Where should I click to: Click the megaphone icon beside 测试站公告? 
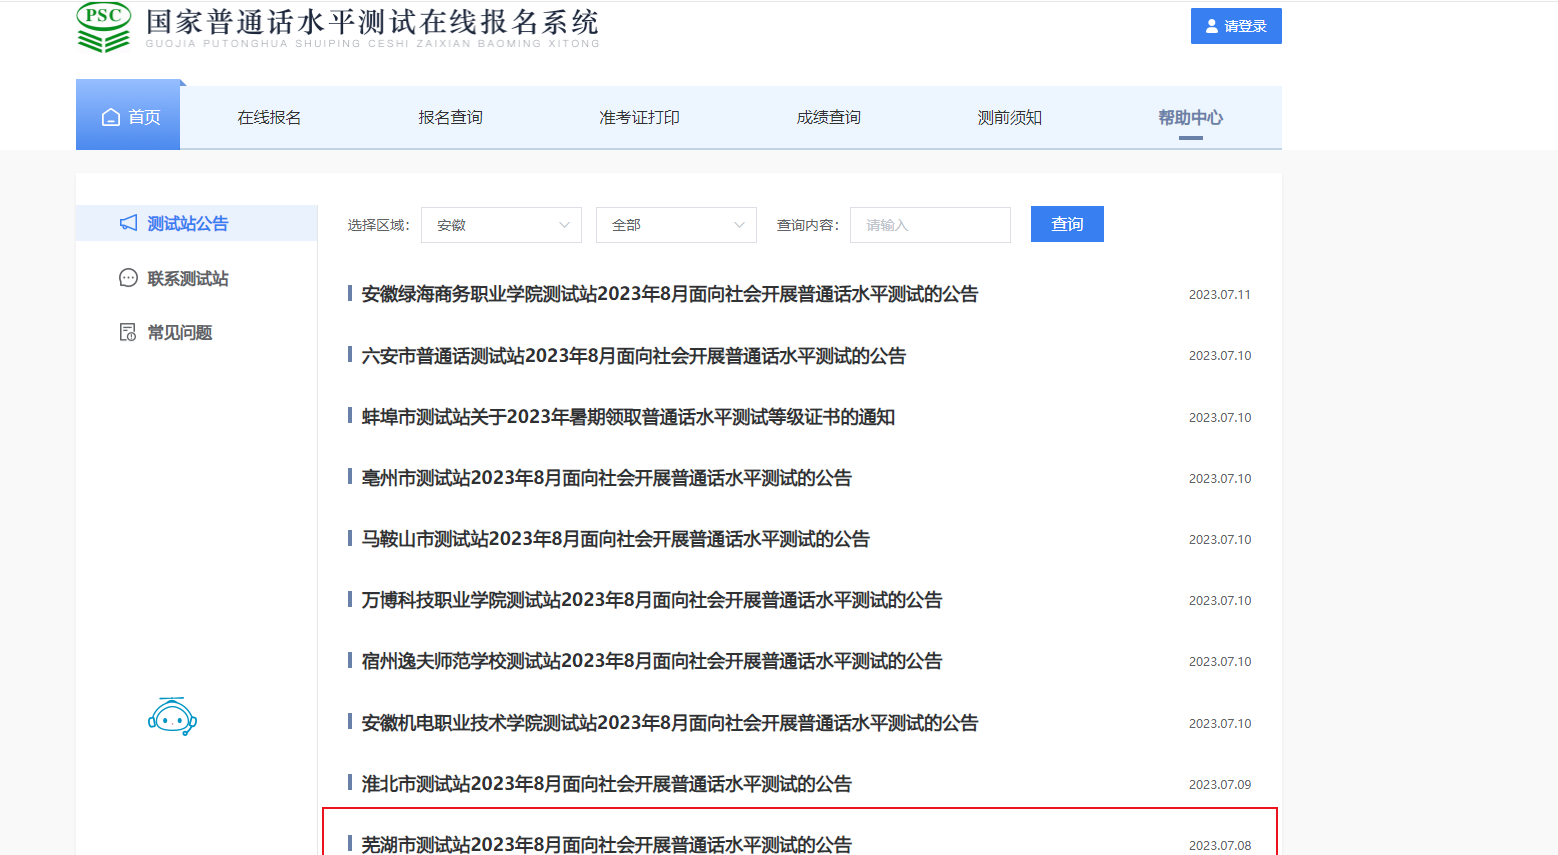click(x=128, y=223)
